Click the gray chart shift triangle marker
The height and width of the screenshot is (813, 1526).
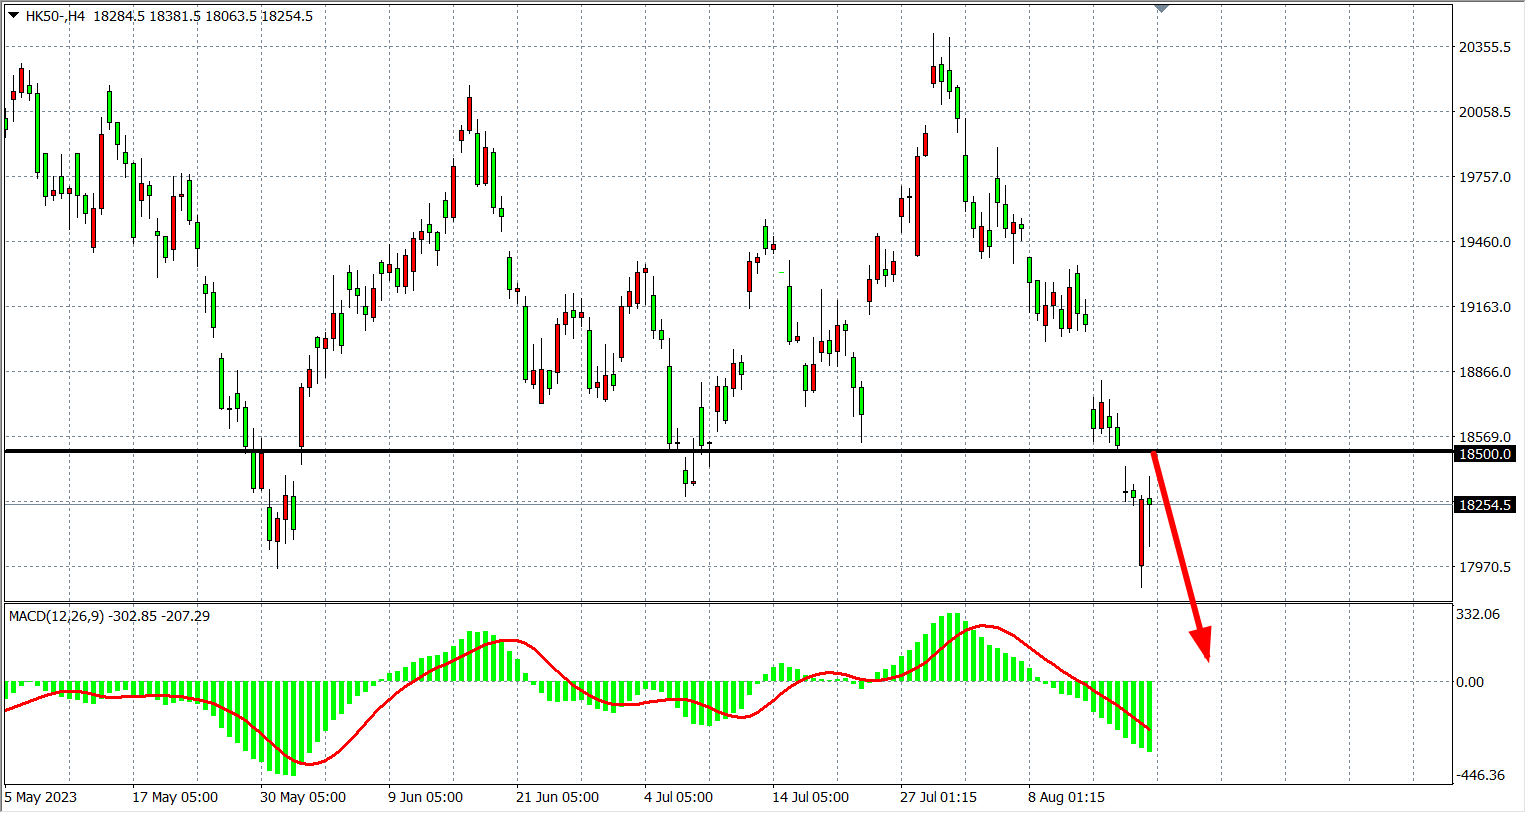tap(1161, 8)
